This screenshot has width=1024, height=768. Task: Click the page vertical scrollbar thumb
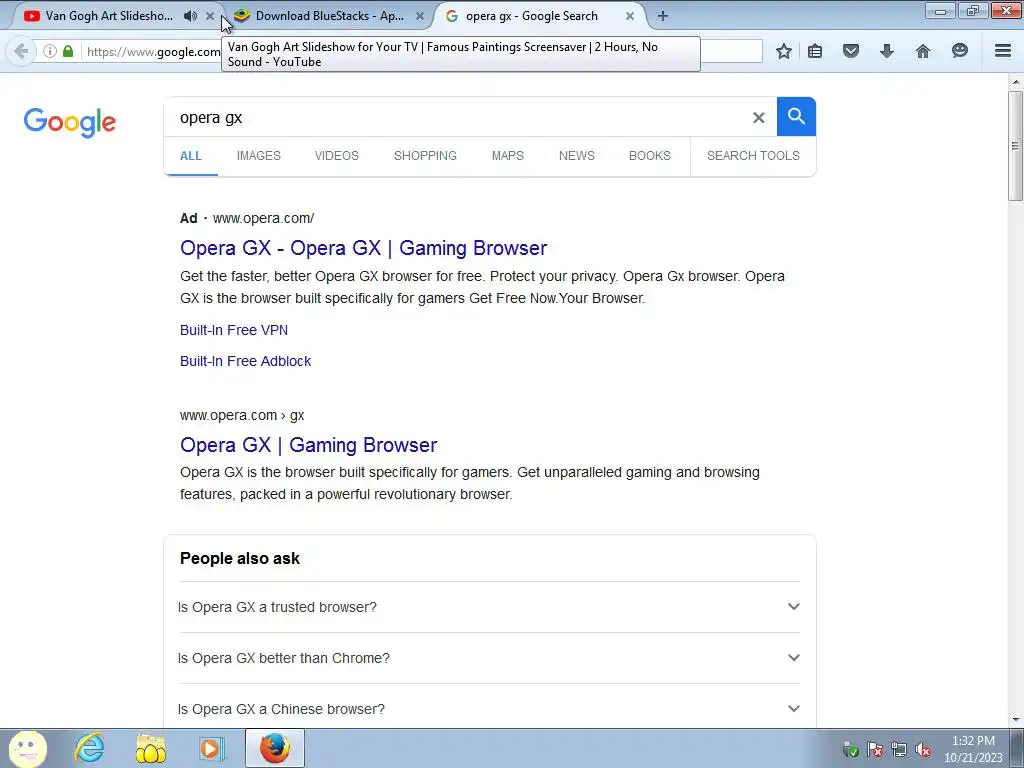(x=1015, y=146)
